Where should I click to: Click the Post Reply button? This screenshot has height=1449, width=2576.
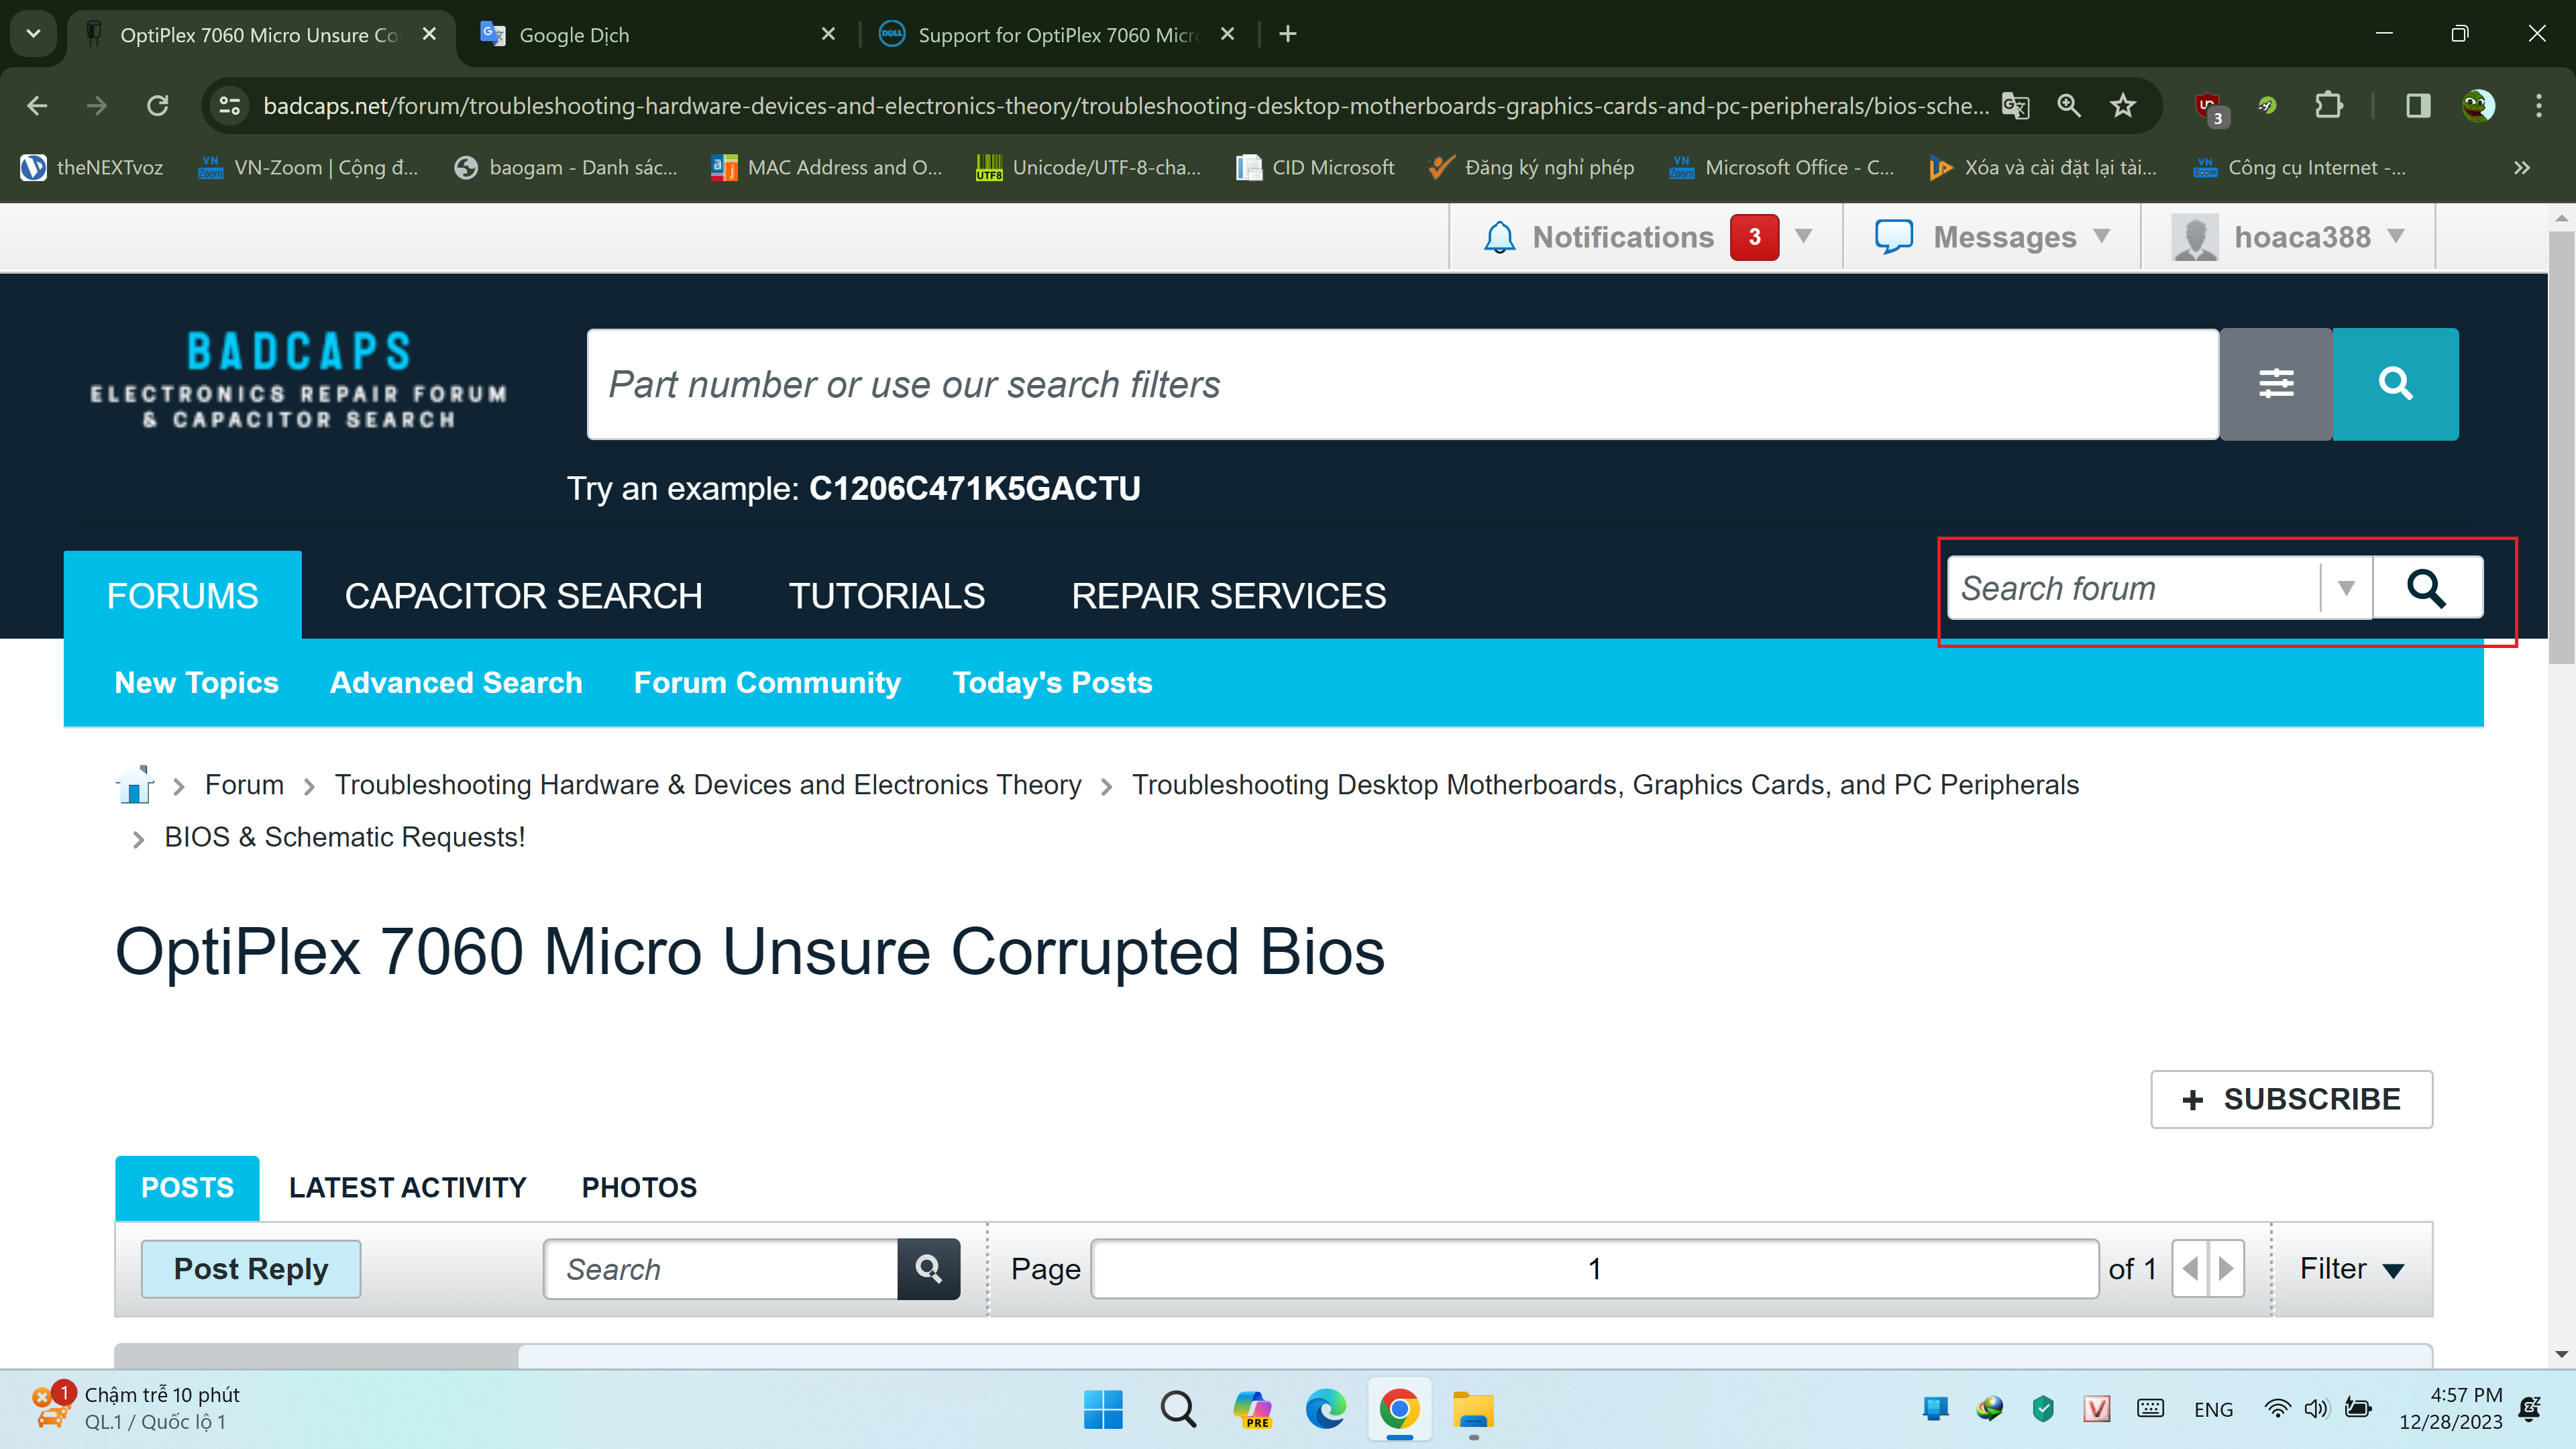(x=250, y=1269)
